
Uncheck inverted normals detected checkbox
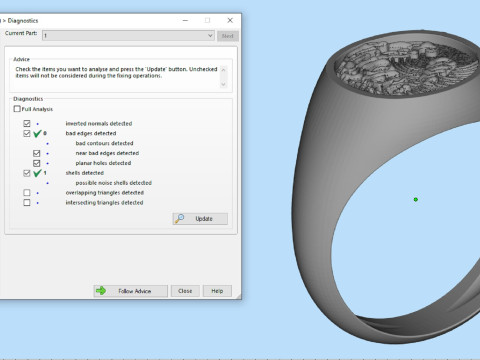tap(27, 124)
